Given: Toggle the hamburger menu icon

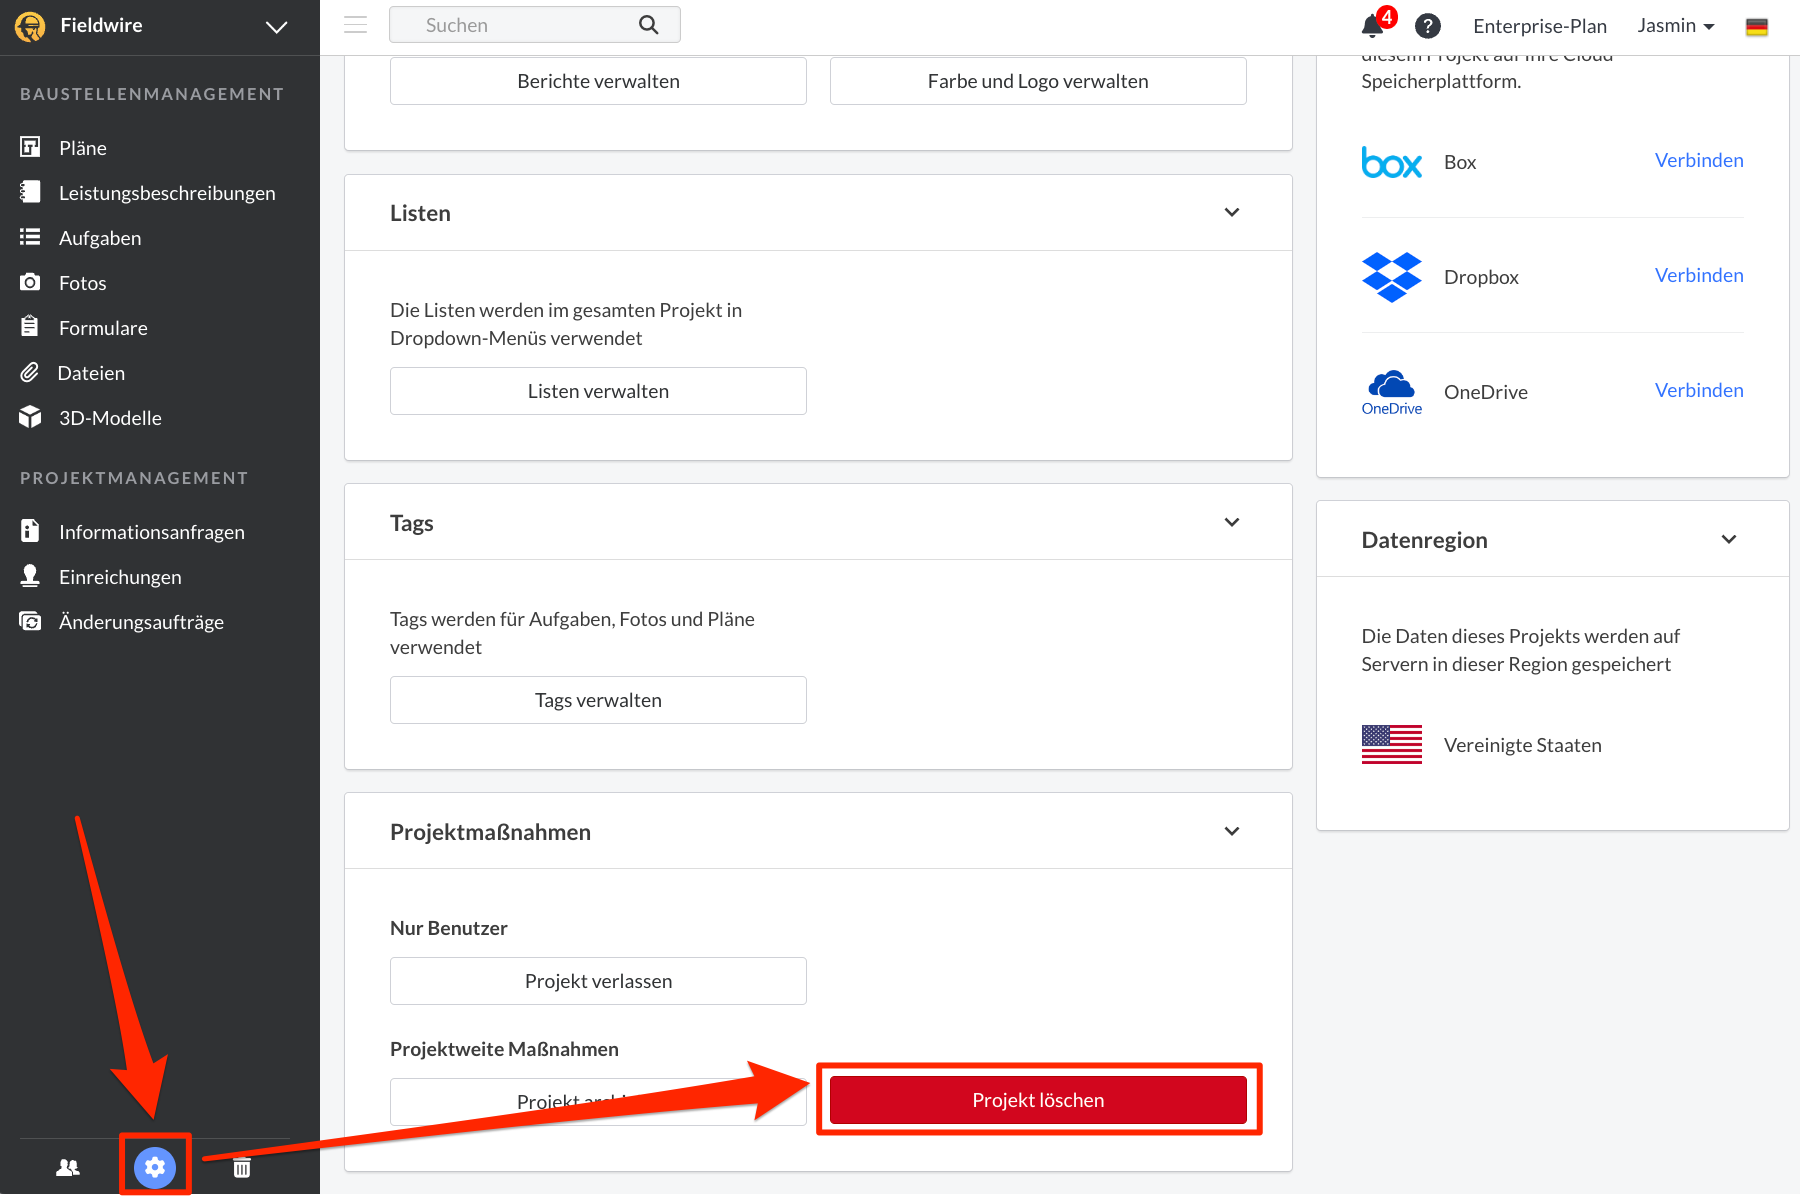Looking at the screenshot, I should coord(355,25).
